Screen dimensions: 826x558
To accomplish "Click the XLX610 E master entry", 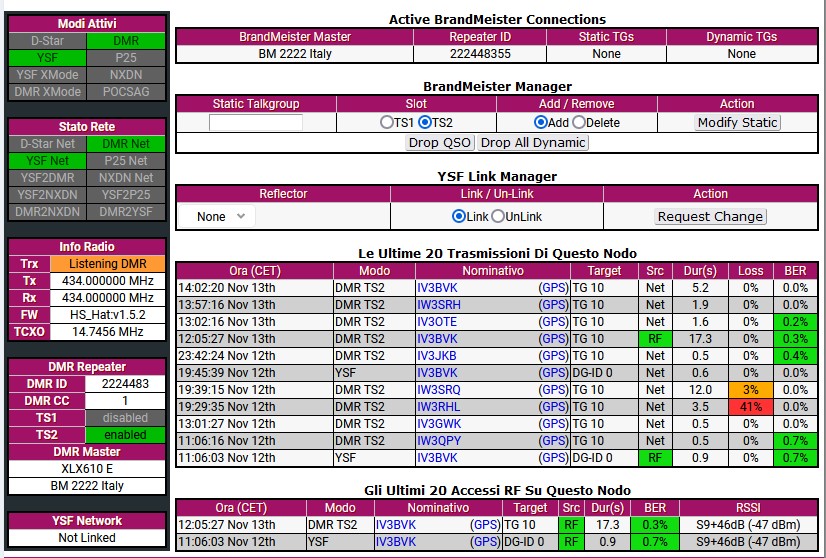I will [87, 469].
